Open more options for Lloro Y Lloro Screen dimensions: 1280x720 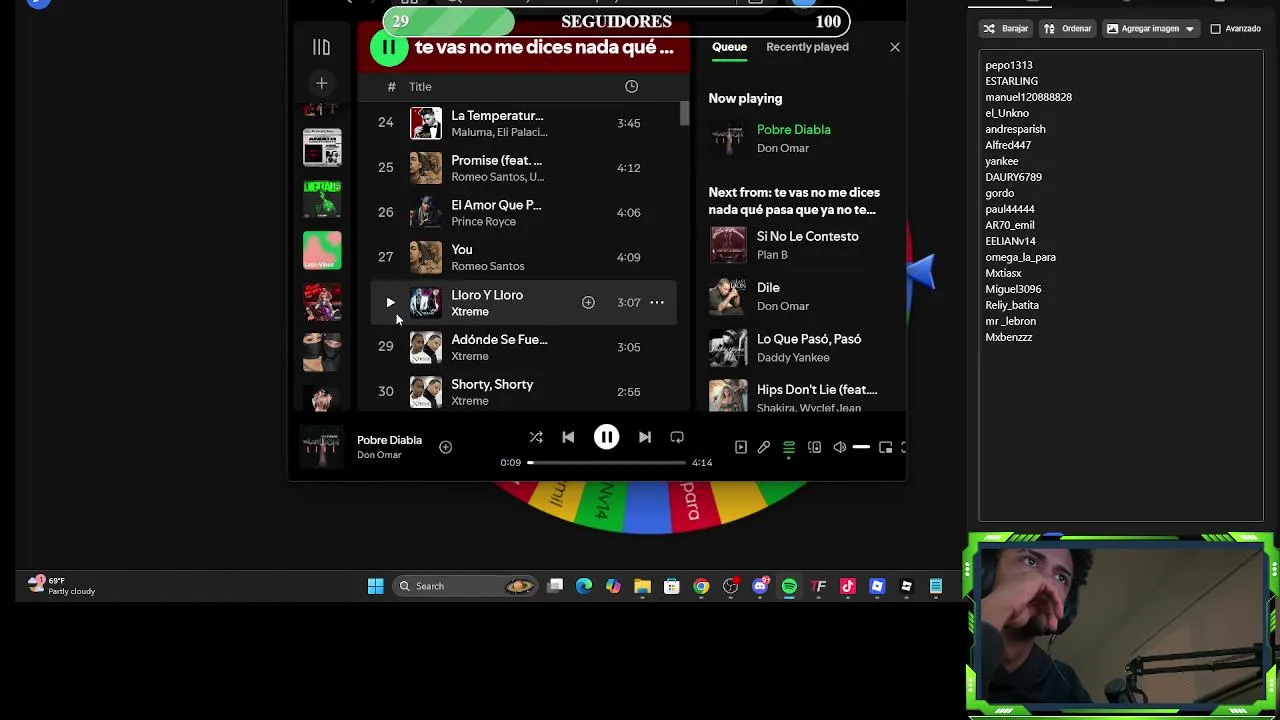[x=657, y=302]
